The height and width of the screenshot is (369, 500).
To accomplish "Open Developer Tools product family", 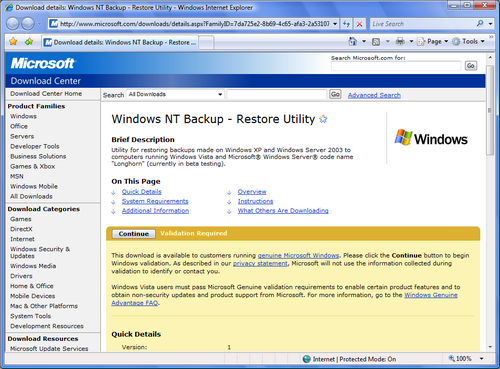I will click(x=35, y=146).
